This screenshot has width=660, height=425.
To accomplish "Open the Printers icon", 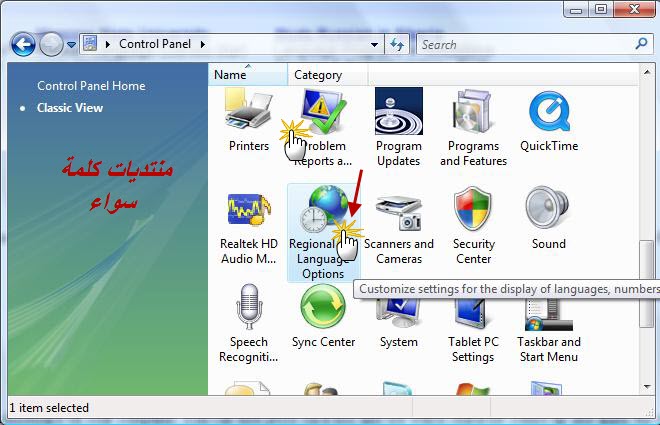I will pos(249,110).
